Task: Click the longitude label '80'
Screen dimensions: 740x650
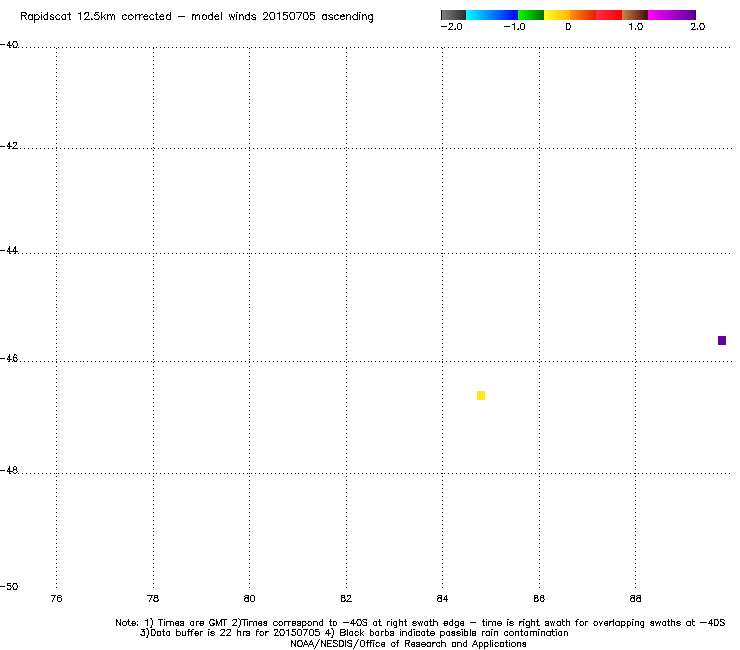Action: (x=249, y=599)
